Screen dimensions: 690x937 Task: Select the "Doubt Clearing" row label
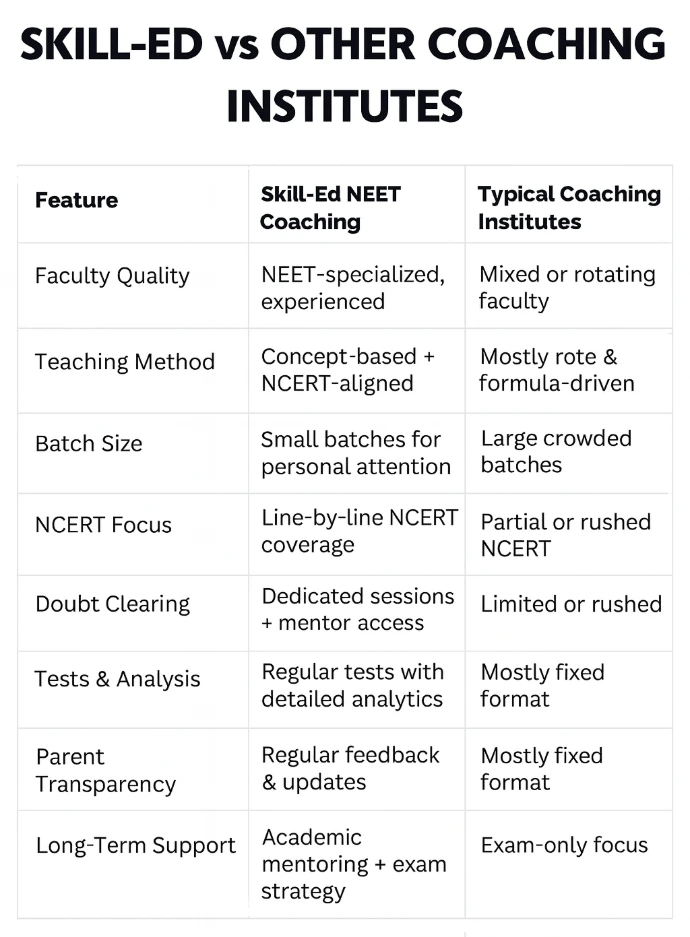pyautogui.click(x=112, y=604)
